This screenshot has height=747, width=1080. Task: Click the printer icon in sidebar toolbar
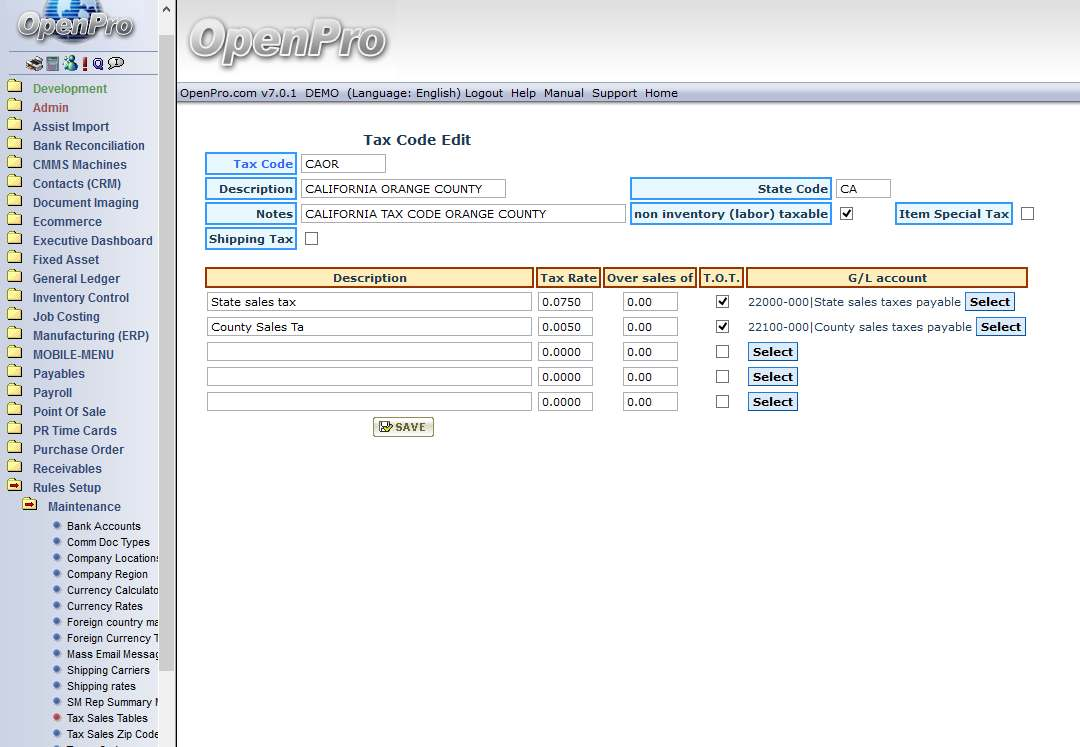35,64
